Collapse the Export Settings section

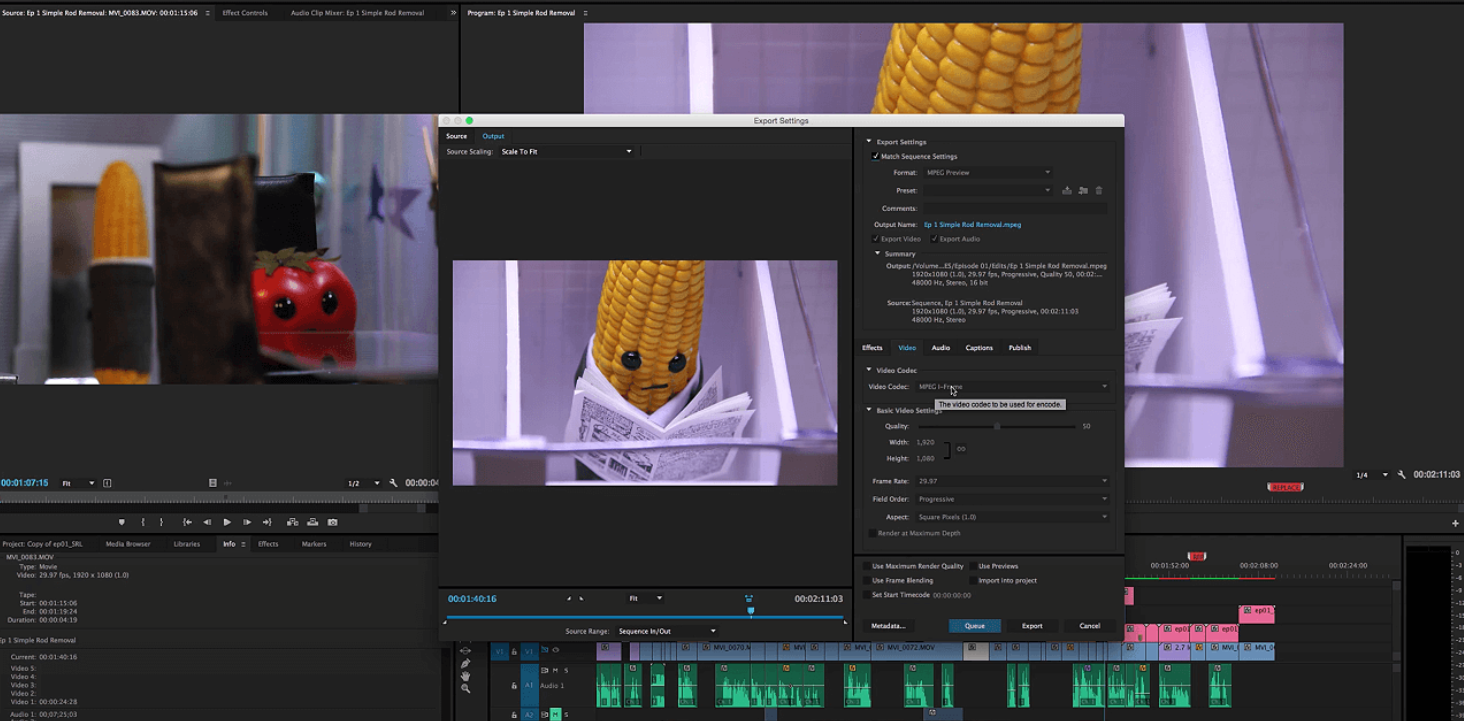point(868,142)
